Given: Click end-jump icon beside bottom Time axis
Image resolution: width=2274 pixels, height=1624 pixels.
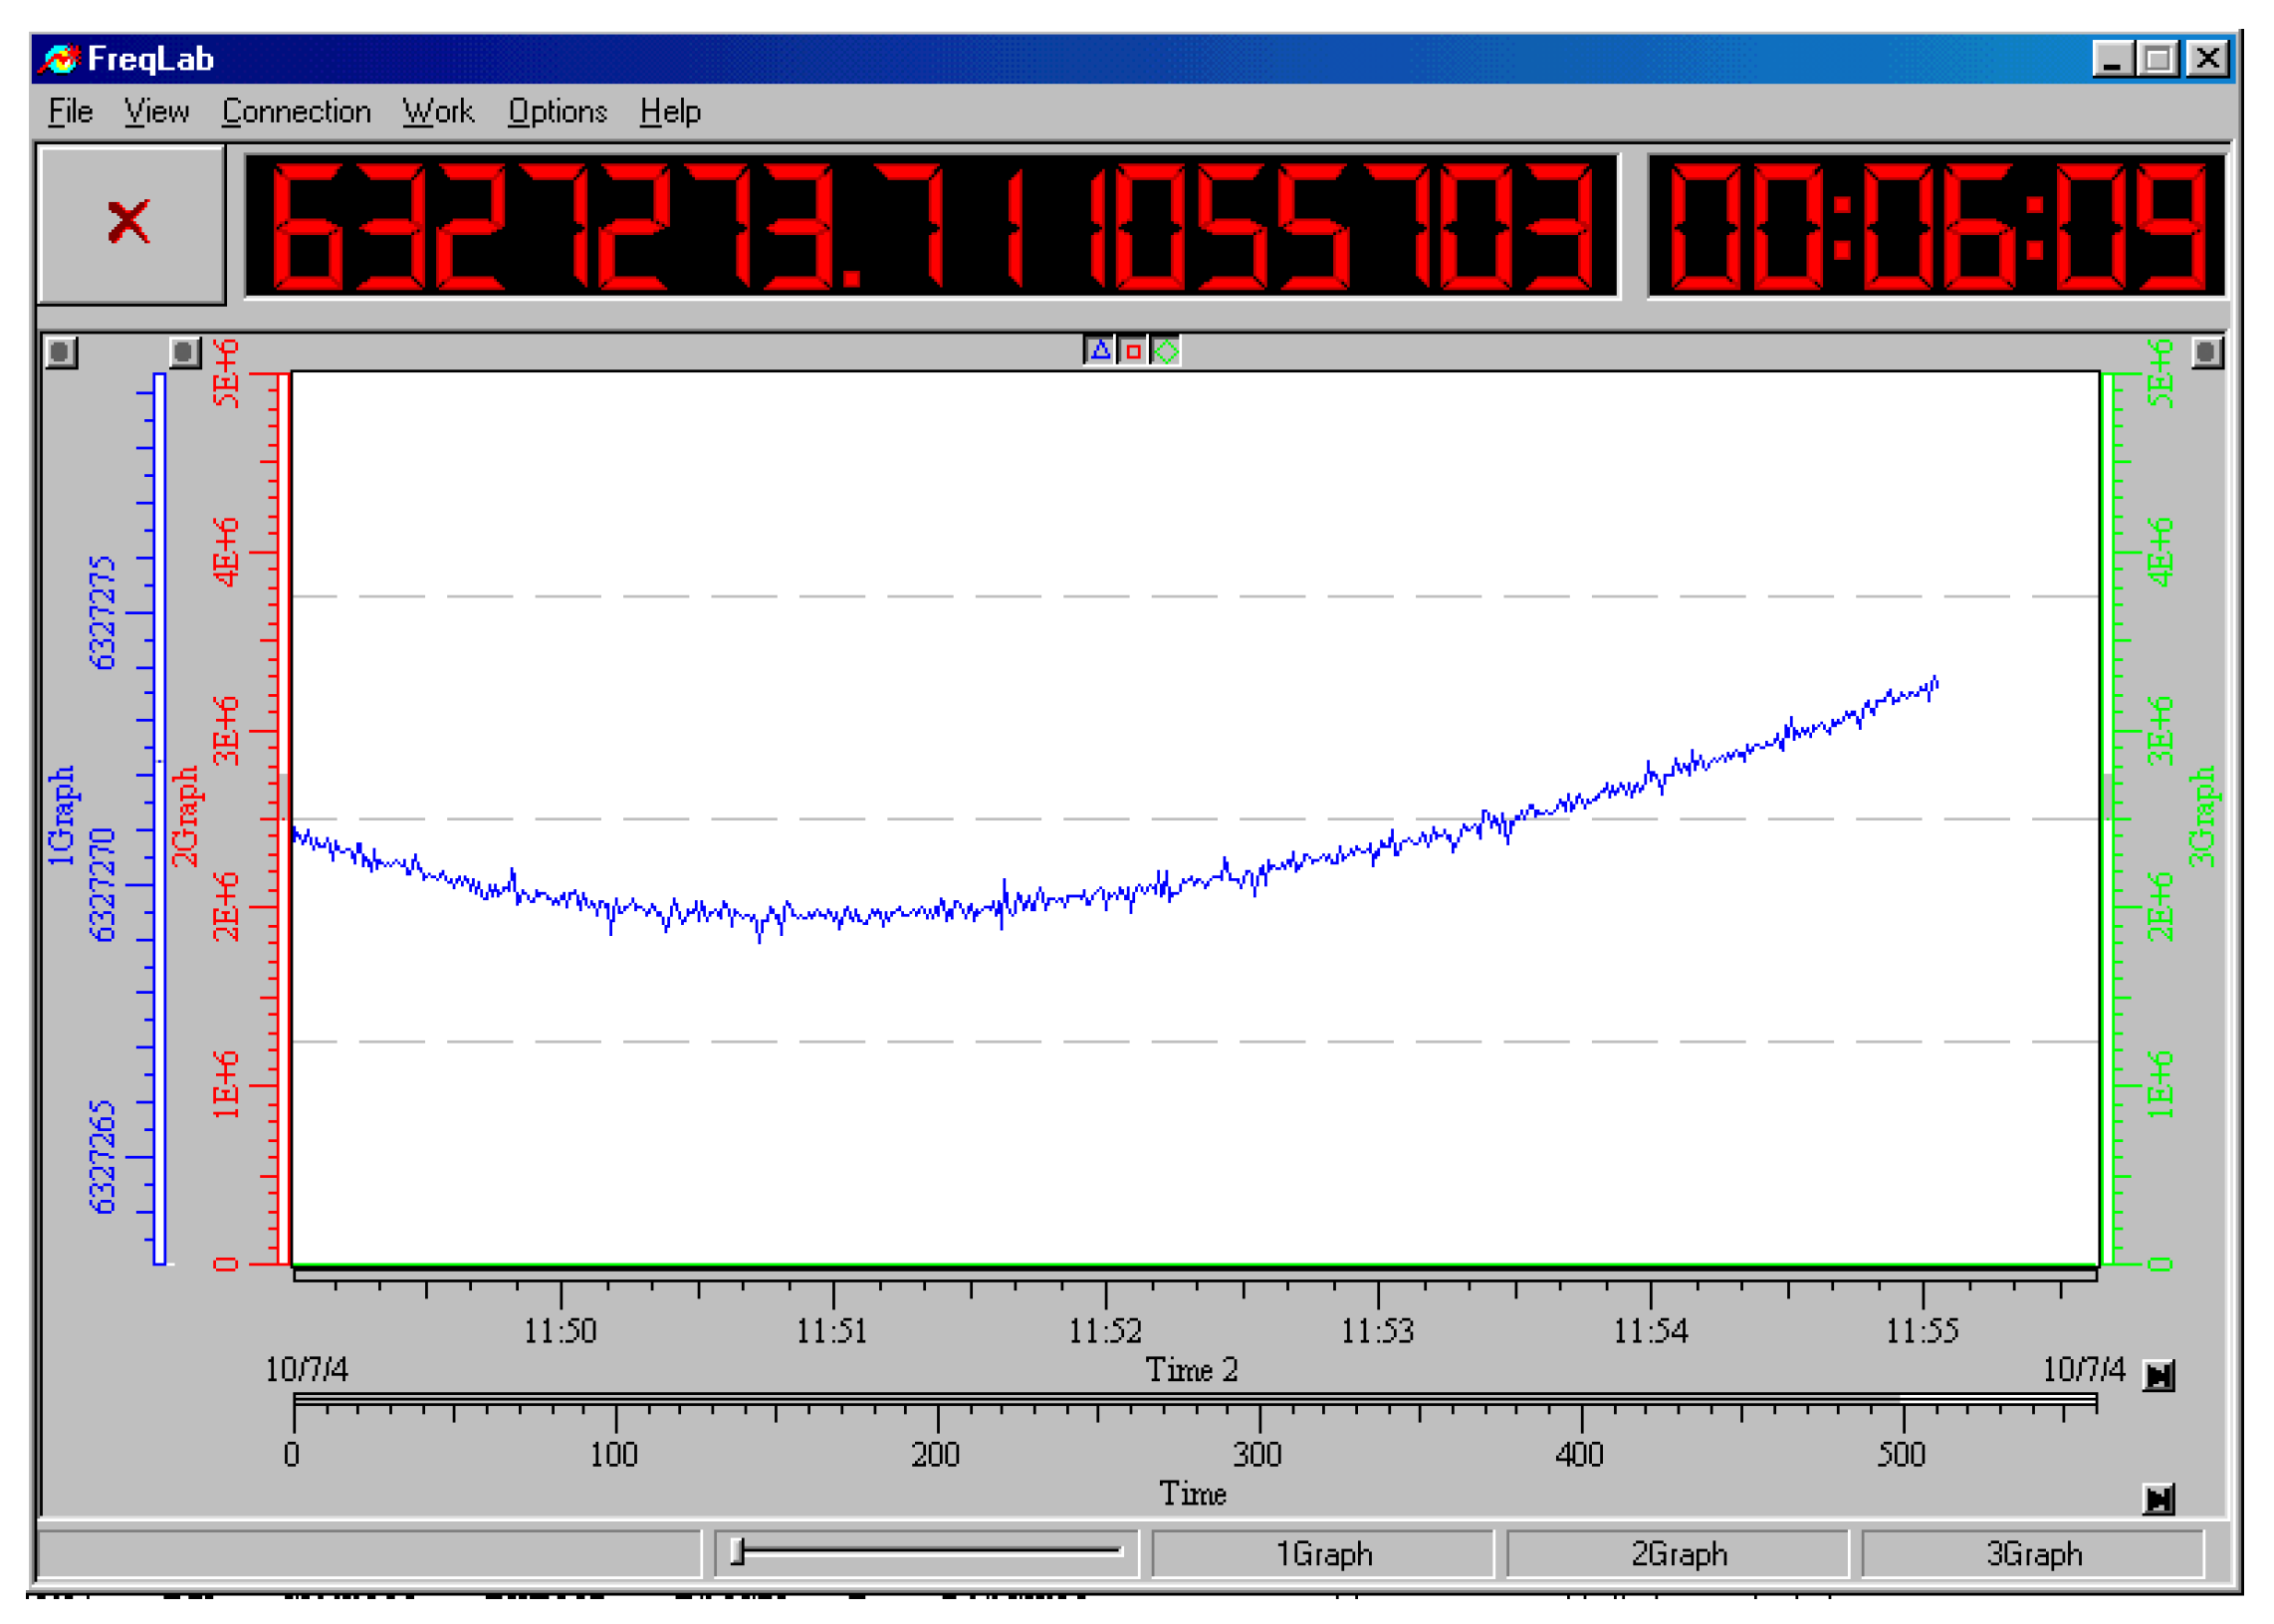Looking at the screenshot, I should click(x=2159, y=1499).
